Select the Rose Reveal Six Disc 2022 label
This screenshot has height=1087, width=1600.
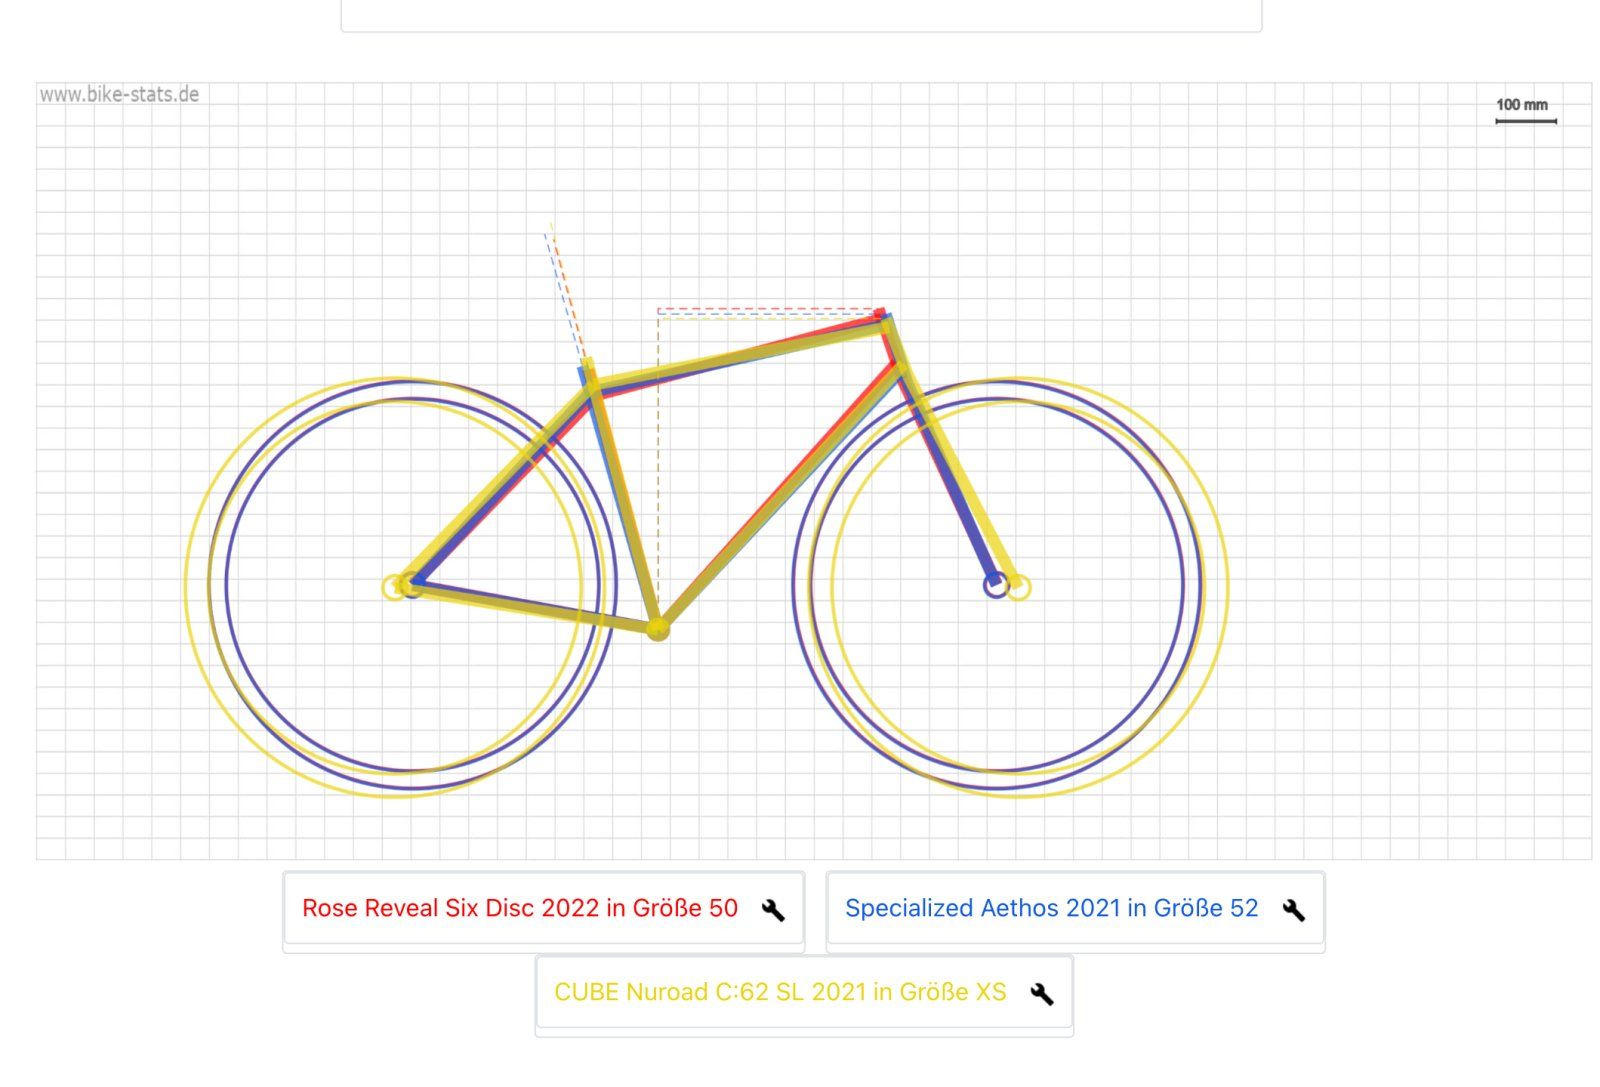[x=519, y=908]
